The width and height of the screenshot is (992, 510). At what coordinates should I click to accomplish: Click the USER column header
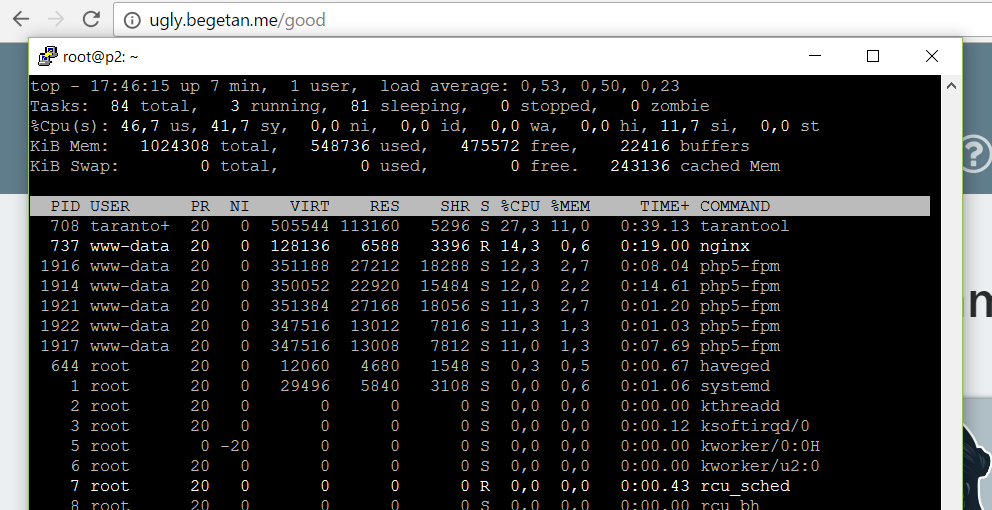(x=110, y=206)
